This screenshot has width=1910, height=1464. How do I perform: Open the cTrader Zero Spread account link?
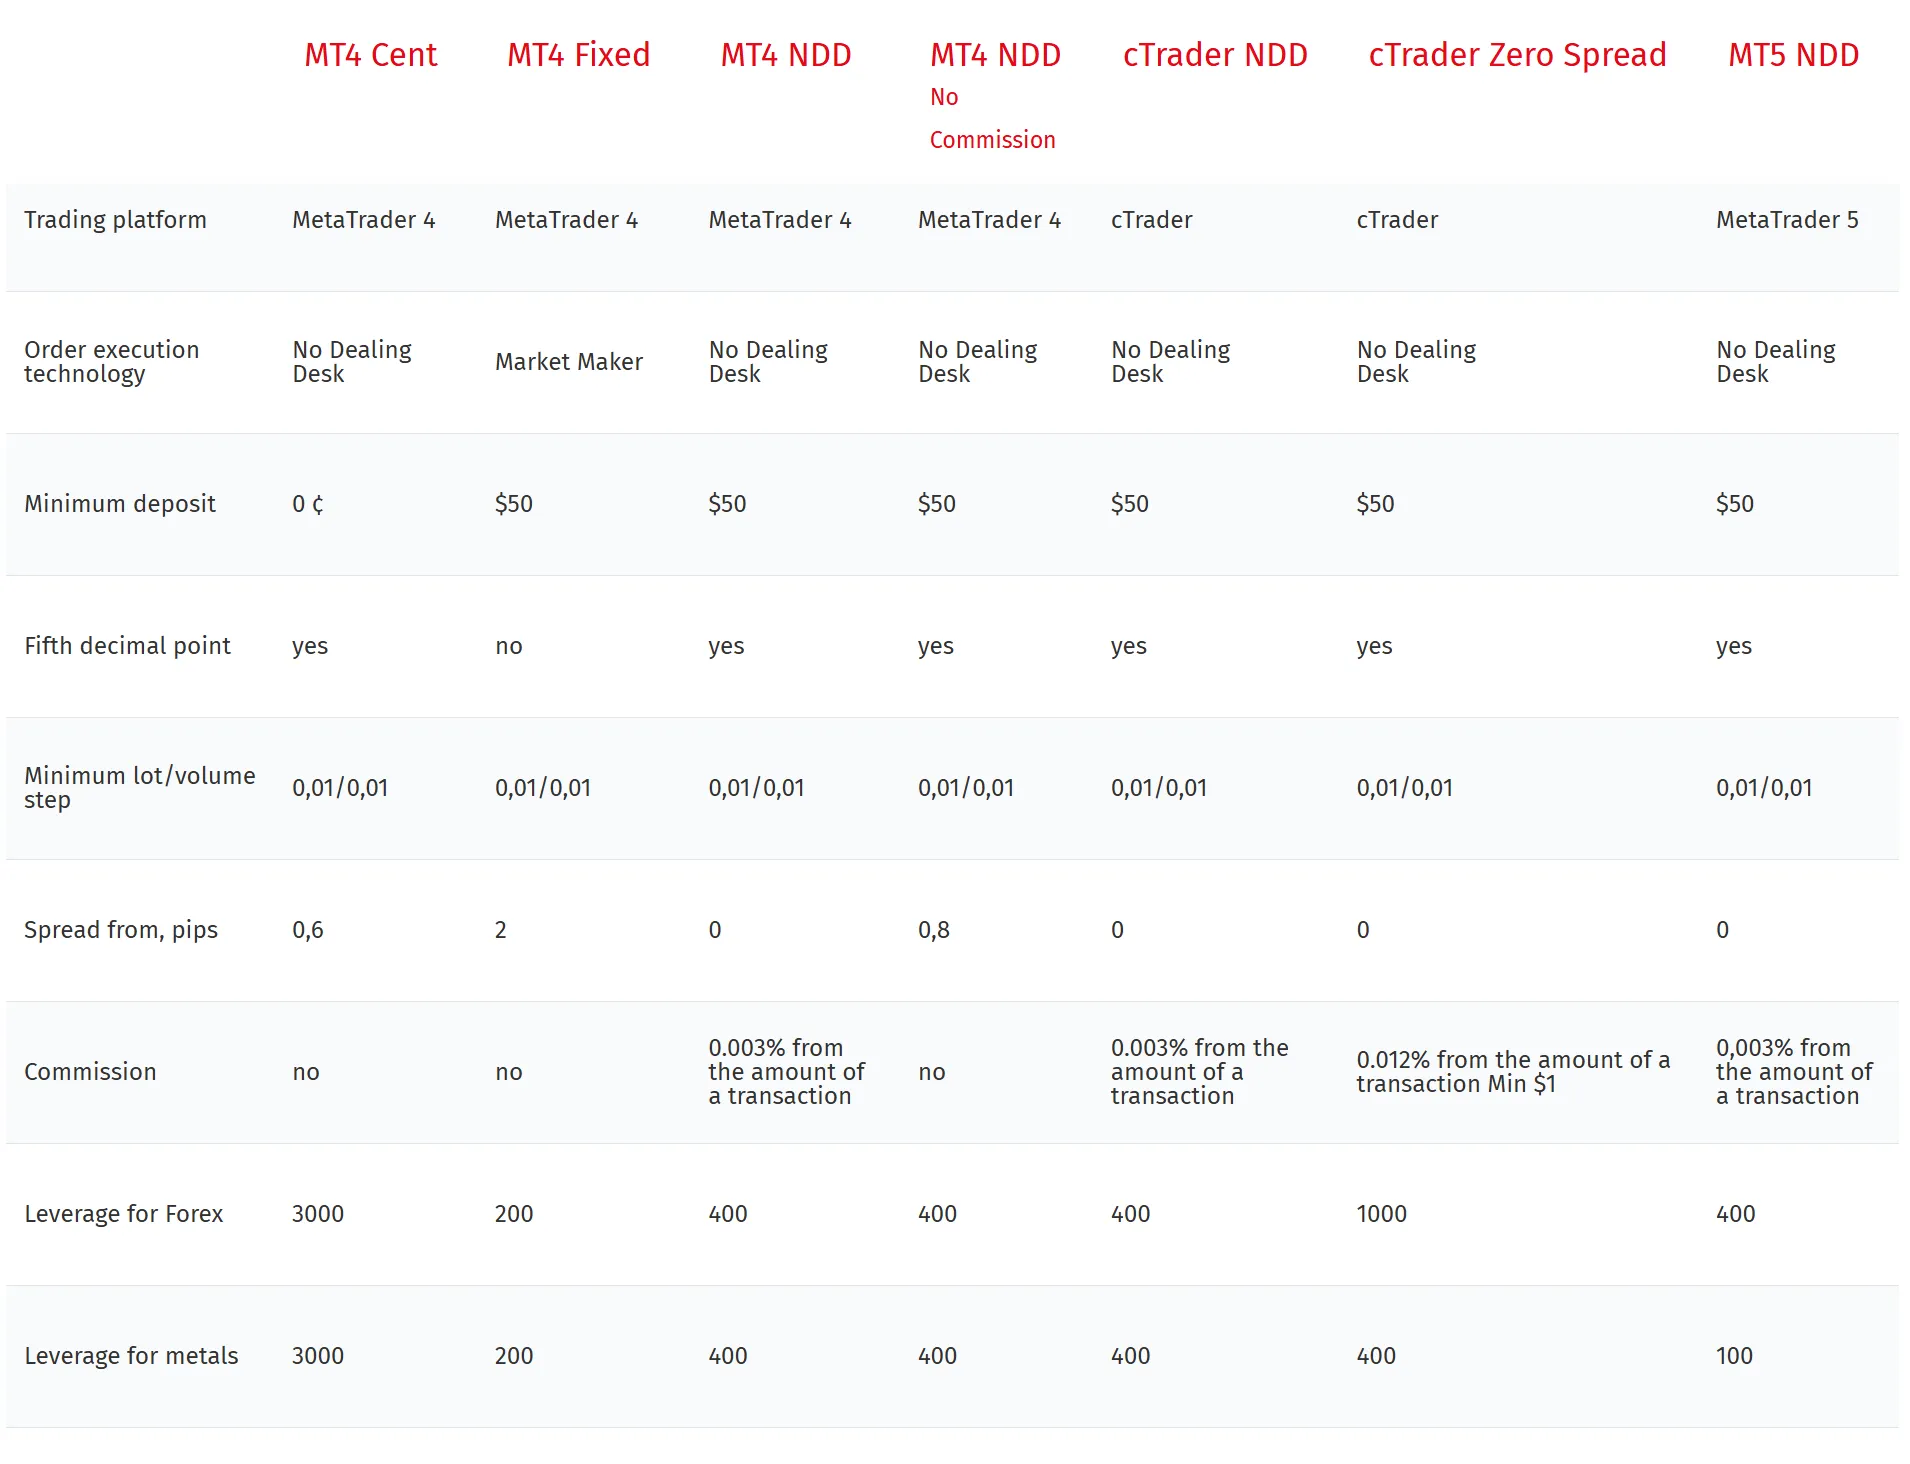pos(1517,55)
